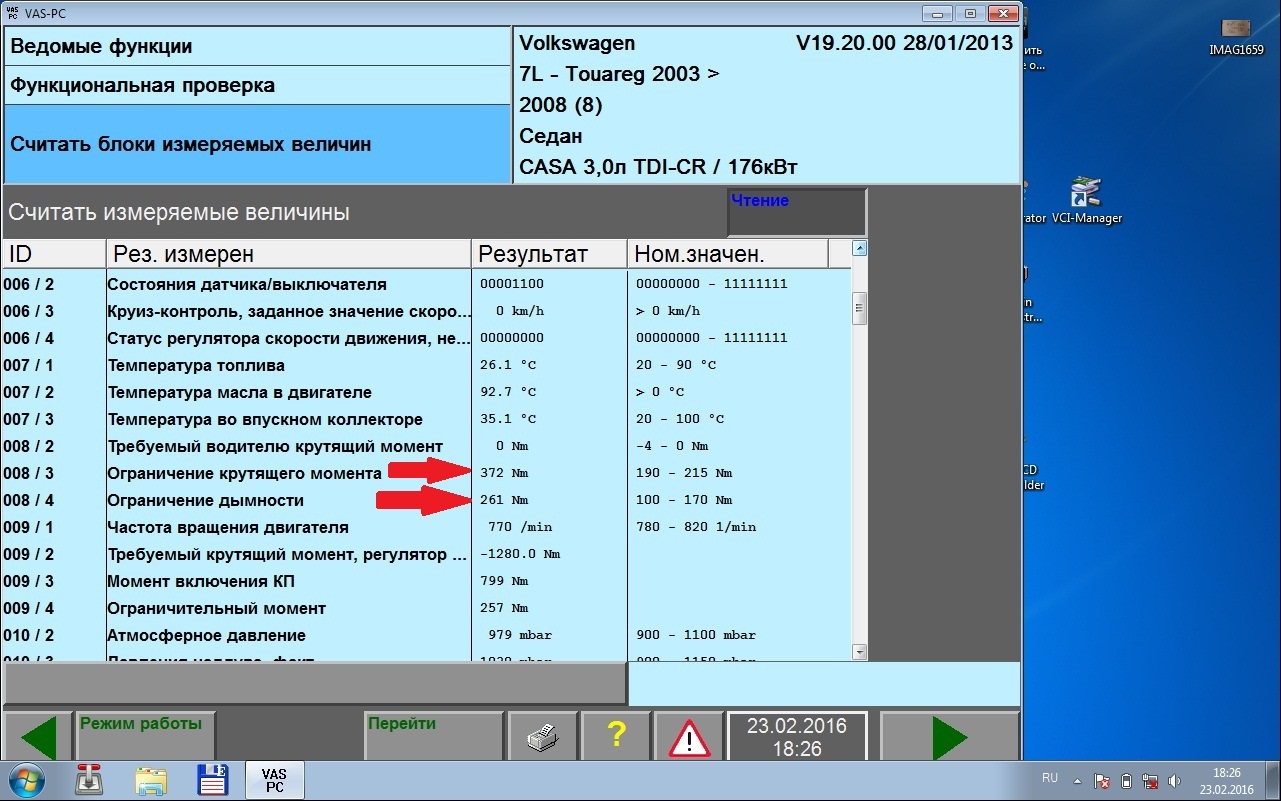Switch to the VAS PC taskbar button

(x=274, y=780)
